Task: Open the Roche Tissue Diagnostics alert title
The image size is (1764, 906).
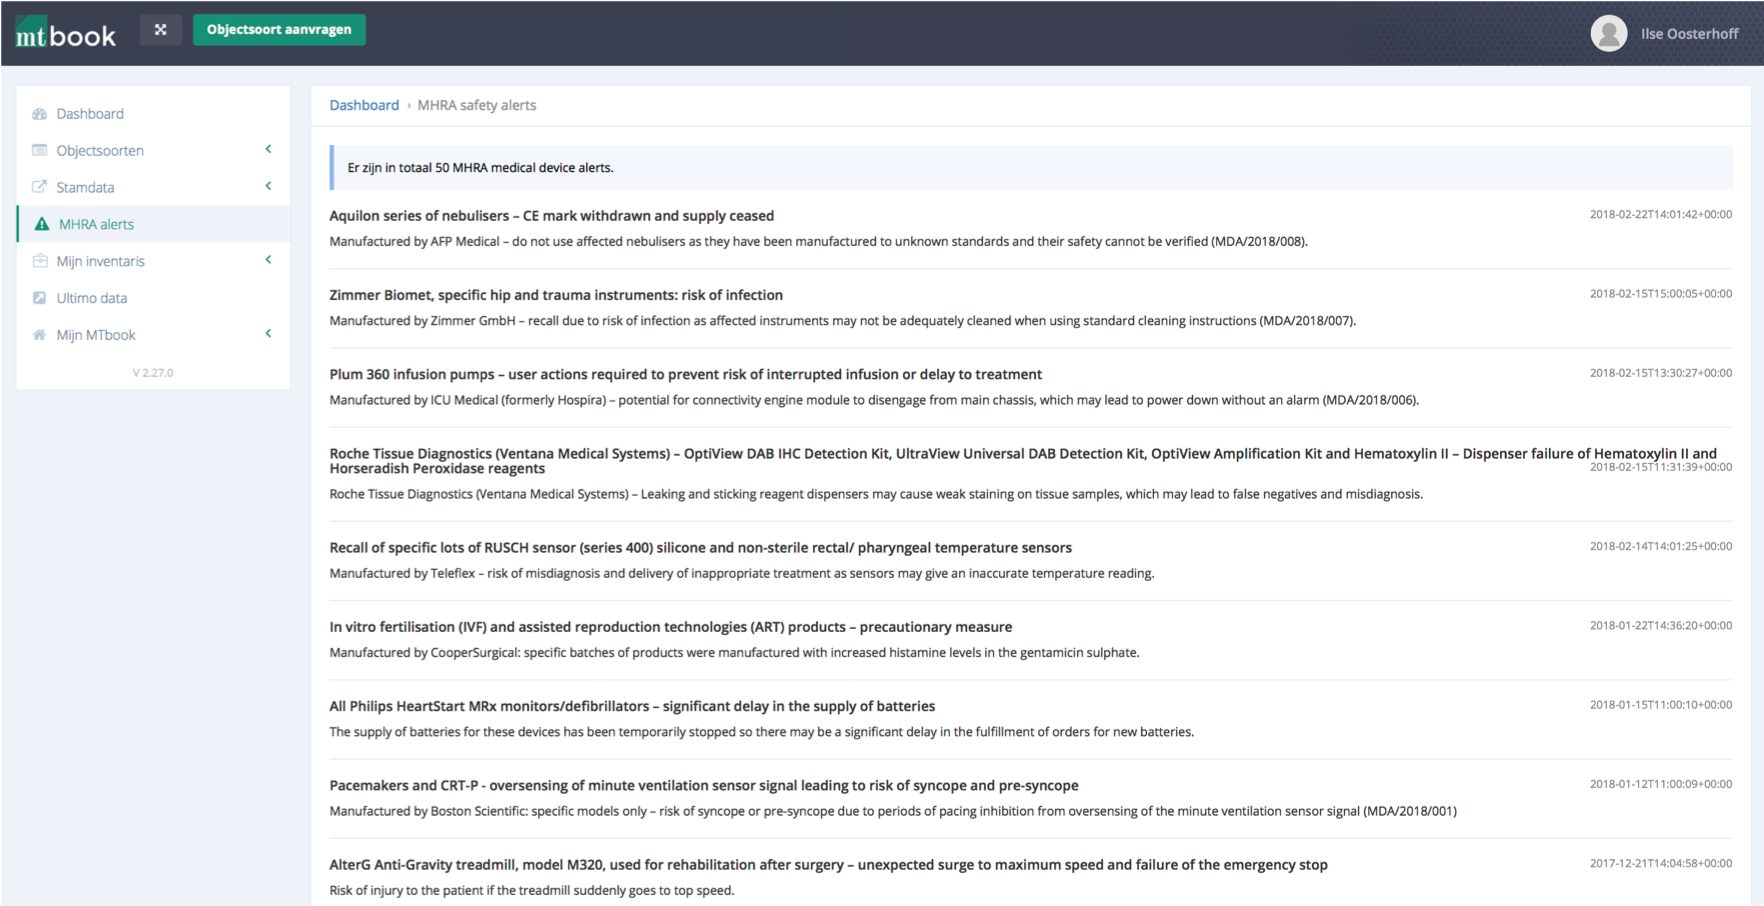Action: (x=1023, y=461)
